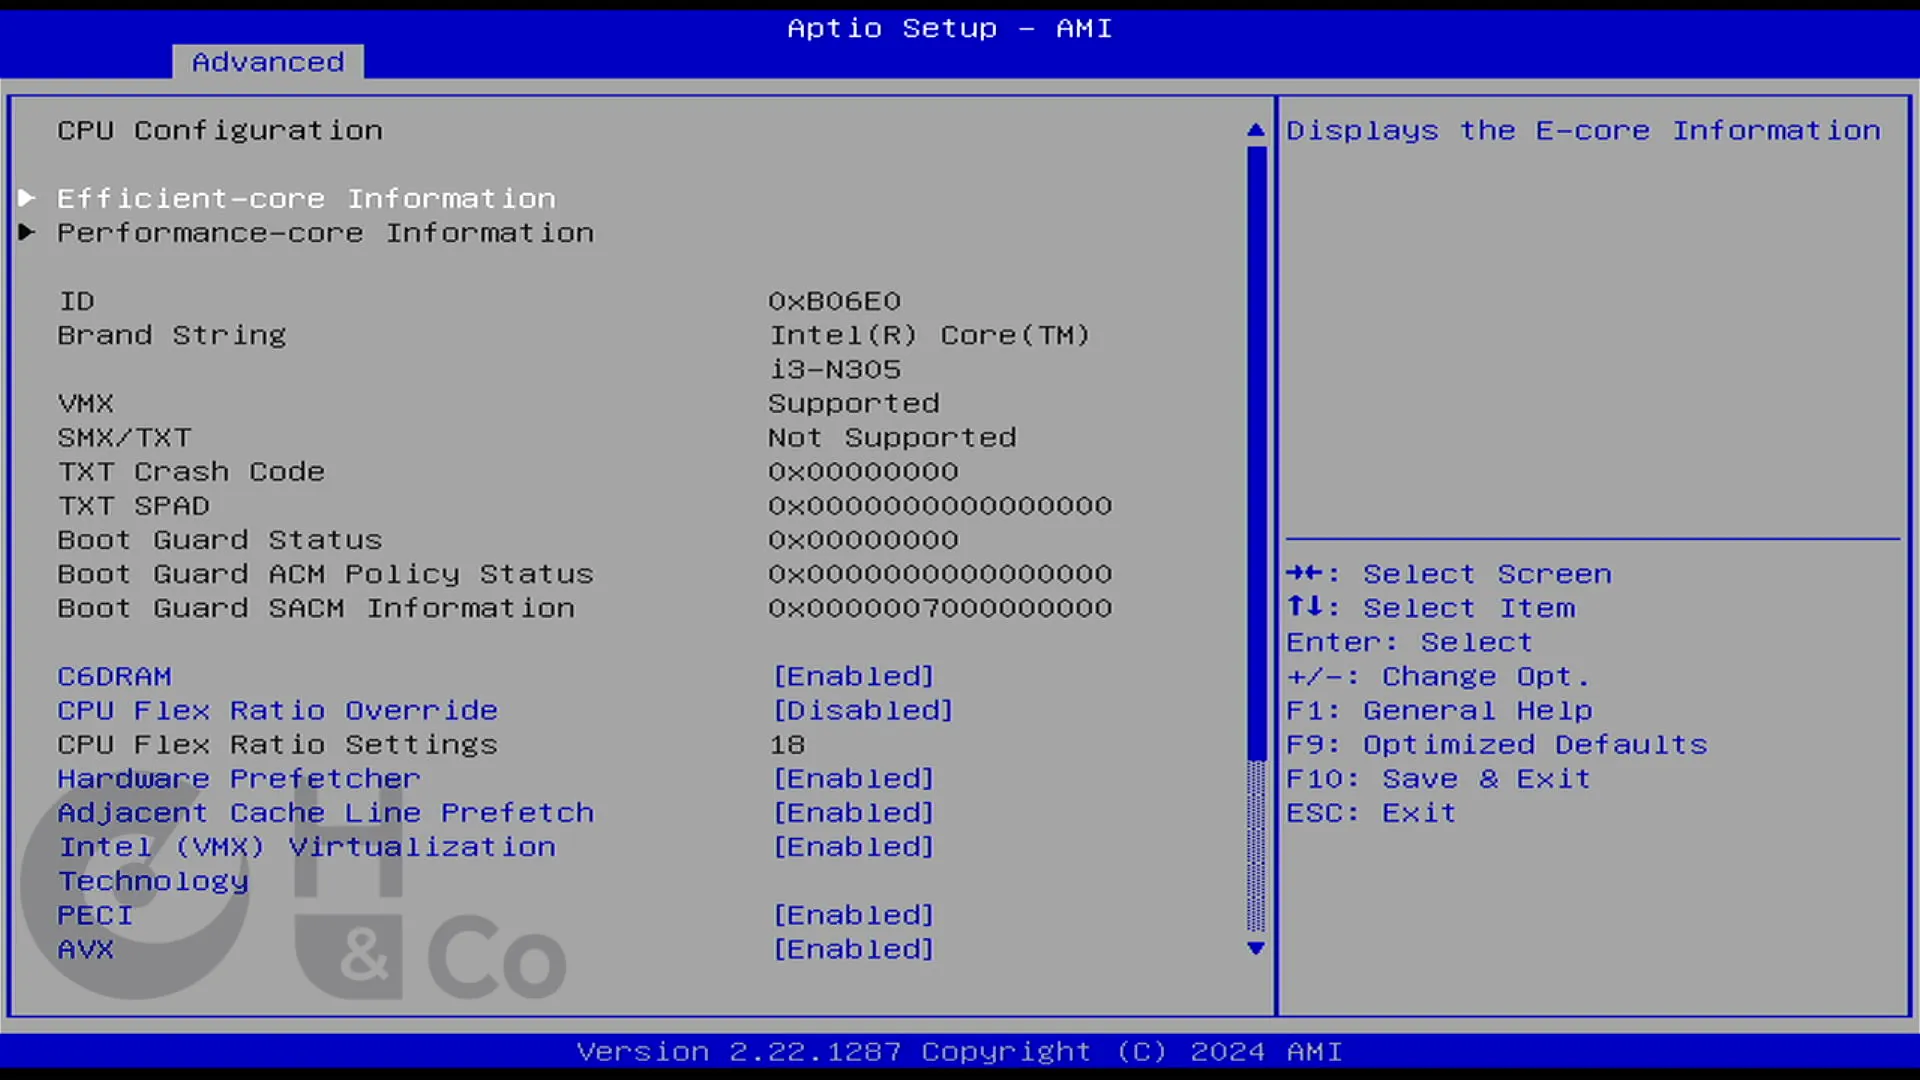
Task: Click Boot Guard Status value
Action: [863, 539]
